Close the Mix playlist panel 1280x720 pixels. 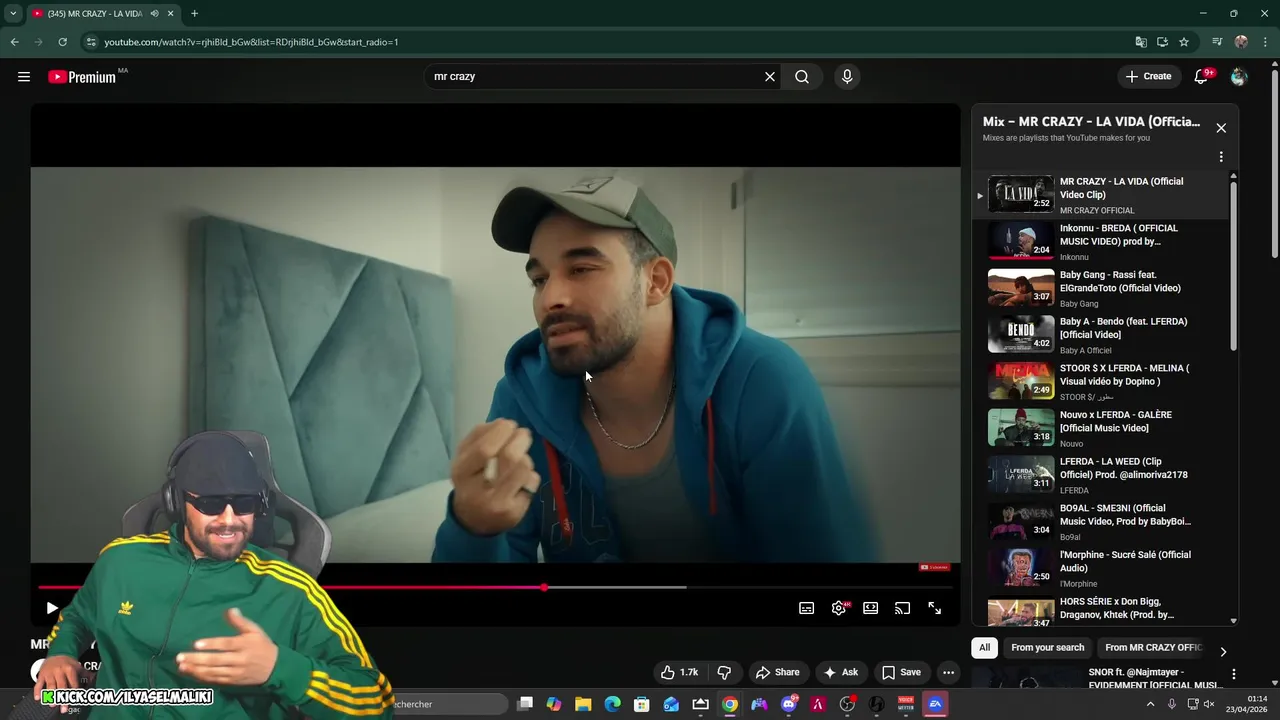[1221, 128]
